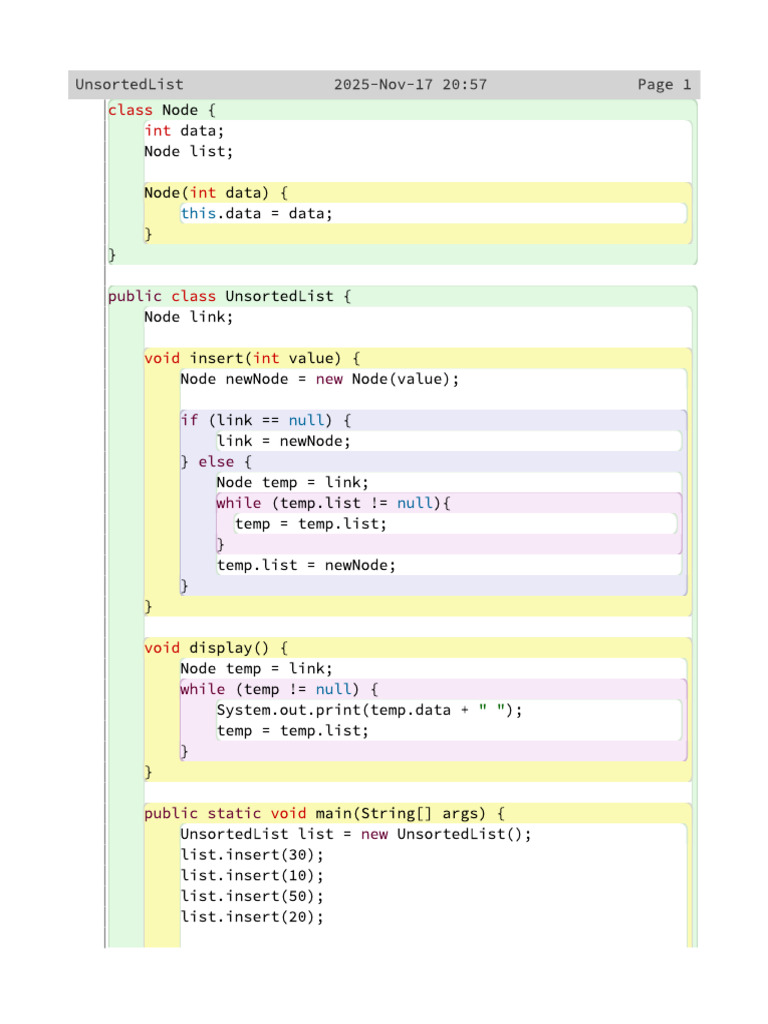Click 'Node newNode = new Node(value);'
This screenshot has height=1024, width=768.
coord(320,379)
